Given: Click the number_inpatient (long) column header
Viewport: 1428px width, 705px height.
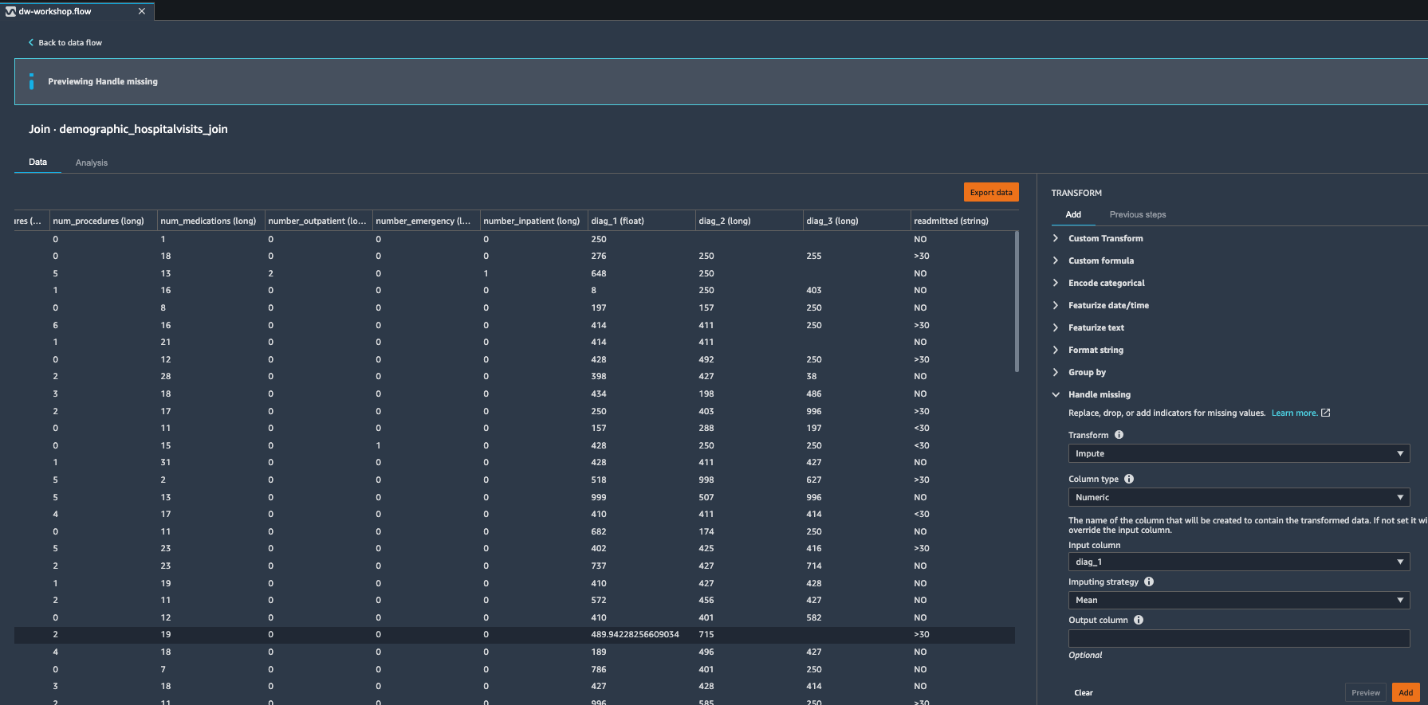Looking at the screenshot, I should click(x=533, y=221).
